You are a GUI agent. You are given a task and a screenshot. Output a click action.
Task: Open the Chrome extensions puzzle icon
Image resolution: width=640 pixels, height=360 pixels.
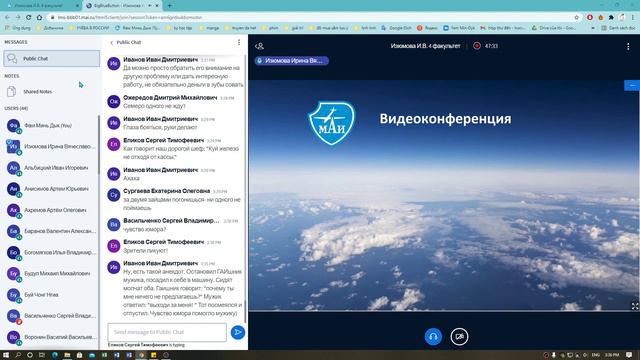click(x=611, y=18)
